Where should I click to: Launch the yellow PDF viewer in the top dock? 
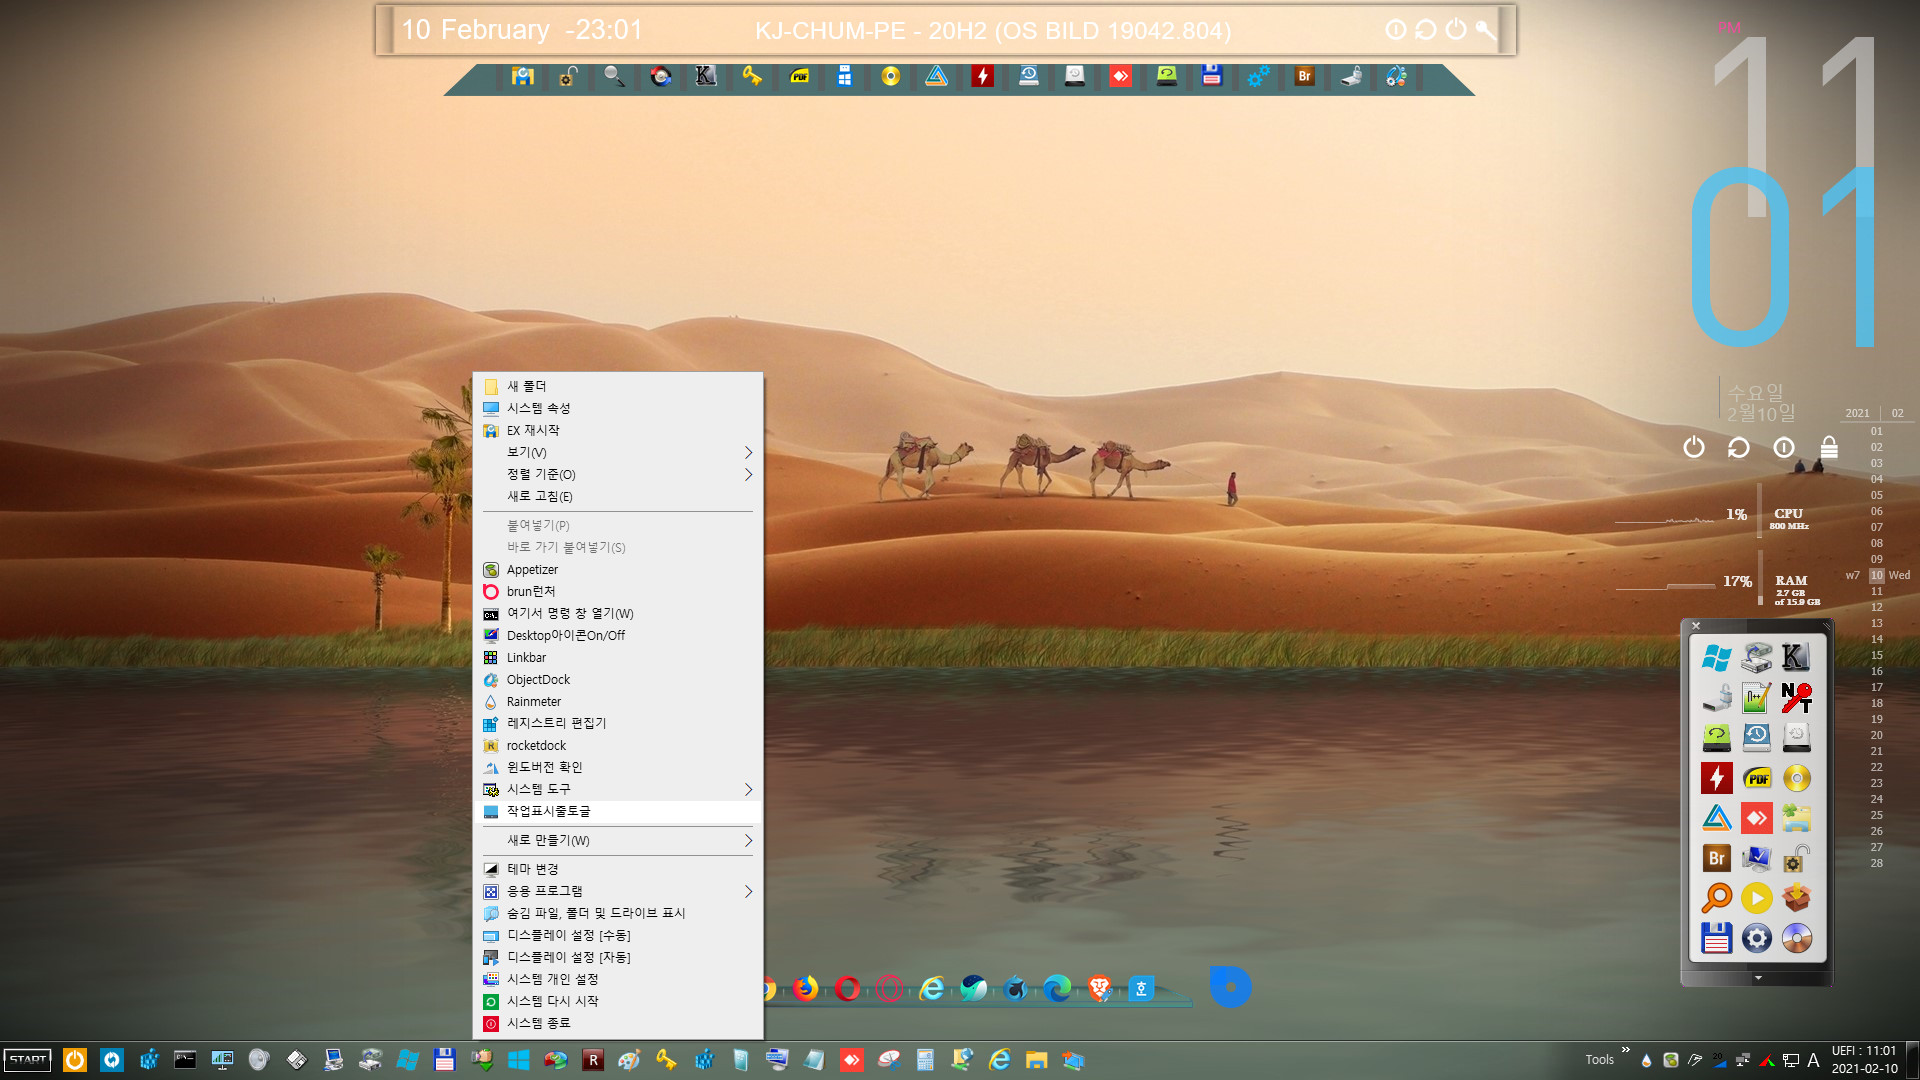(799, 76)
